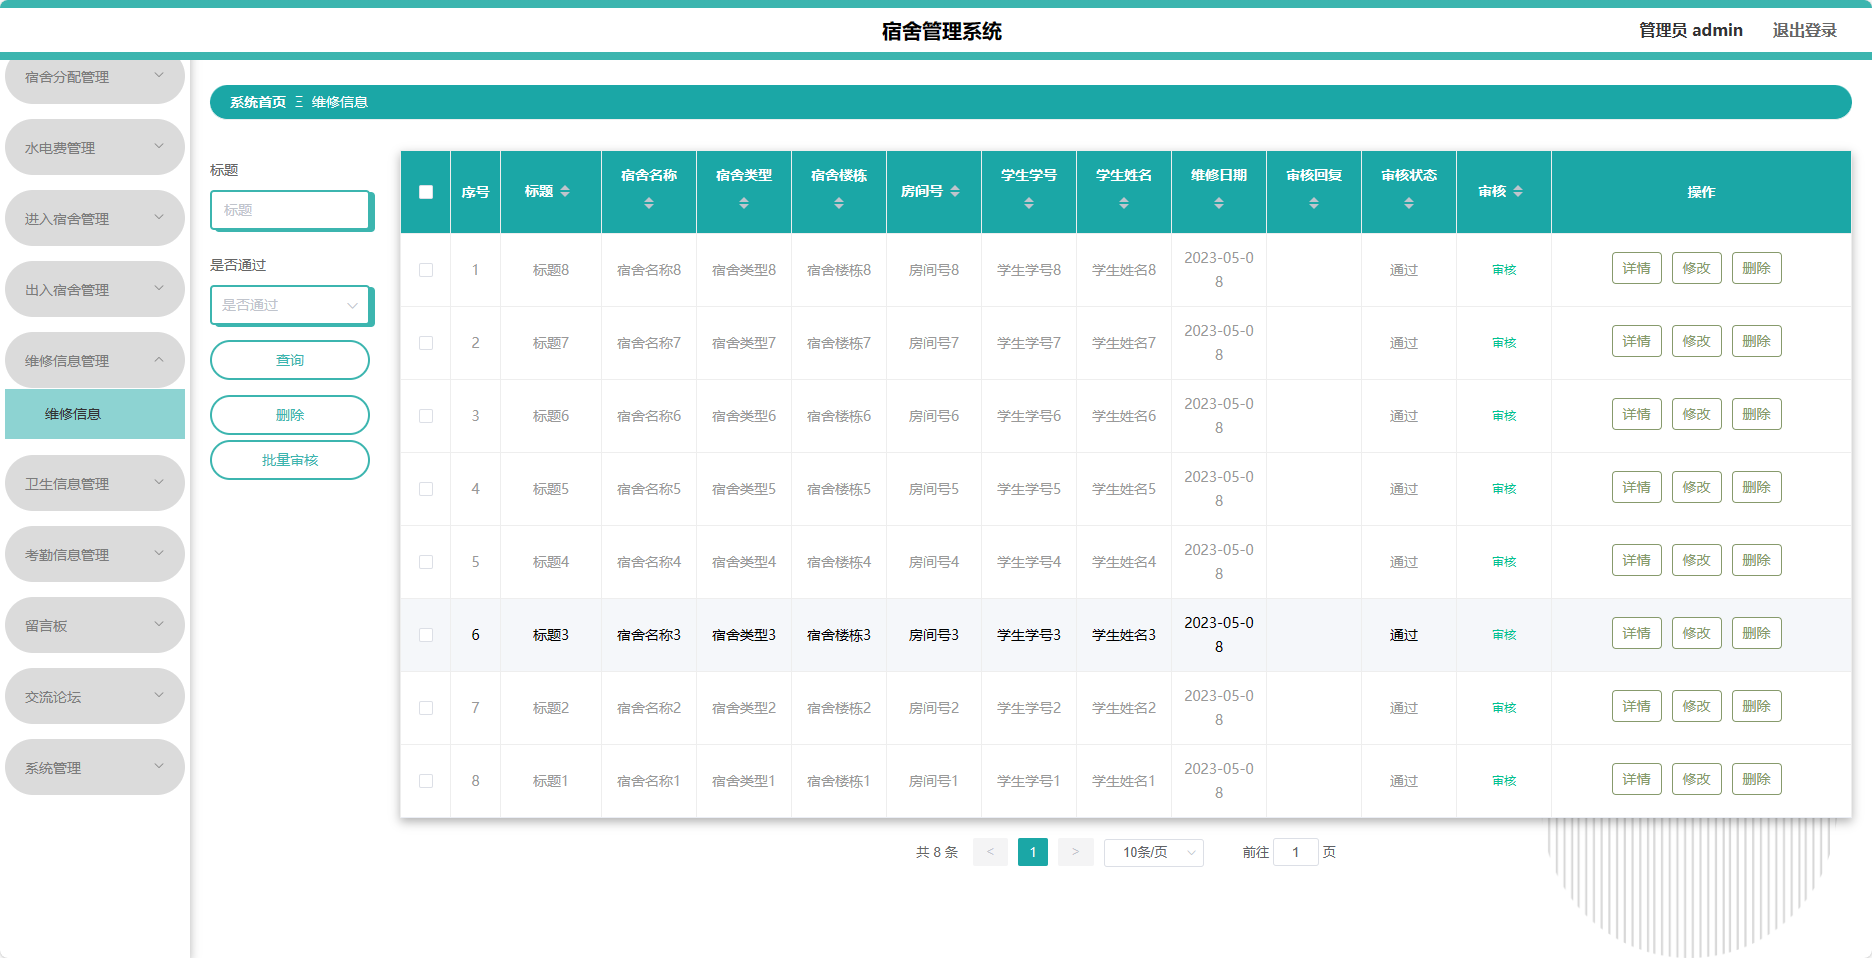Sort by 宿舍类型 column sort arrows
Viewport: 1872px width, 958px height.
[x=744, y=203]
